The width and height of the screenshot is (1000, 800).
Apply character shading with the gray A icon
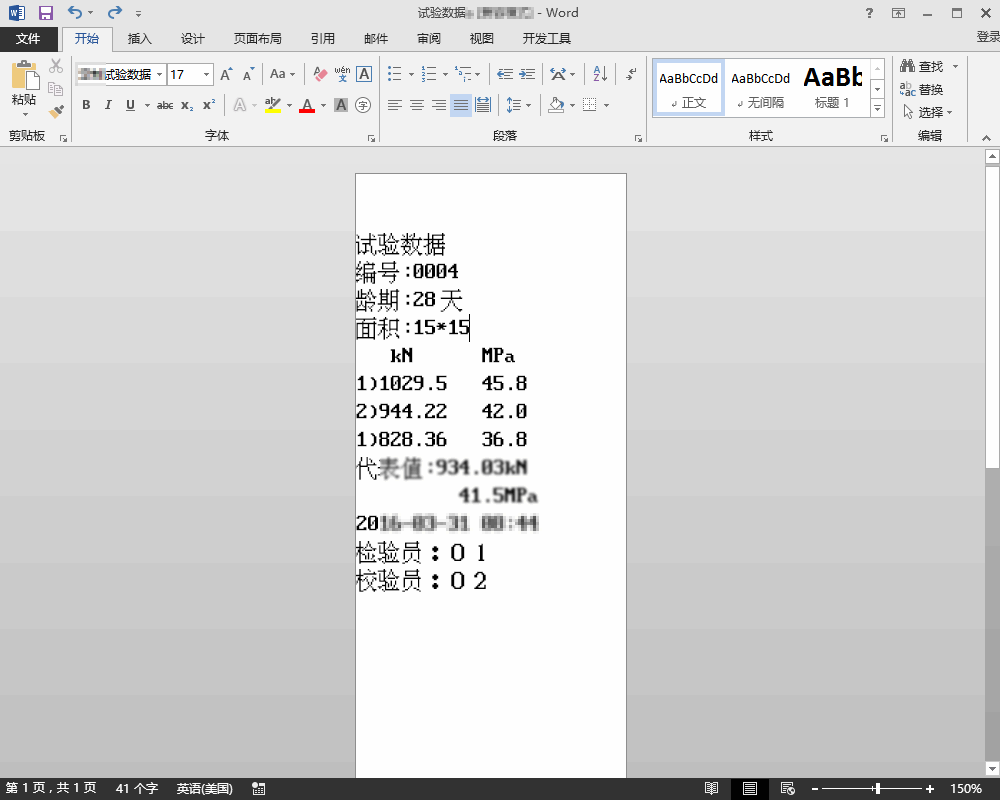click(x=341, y=105)
